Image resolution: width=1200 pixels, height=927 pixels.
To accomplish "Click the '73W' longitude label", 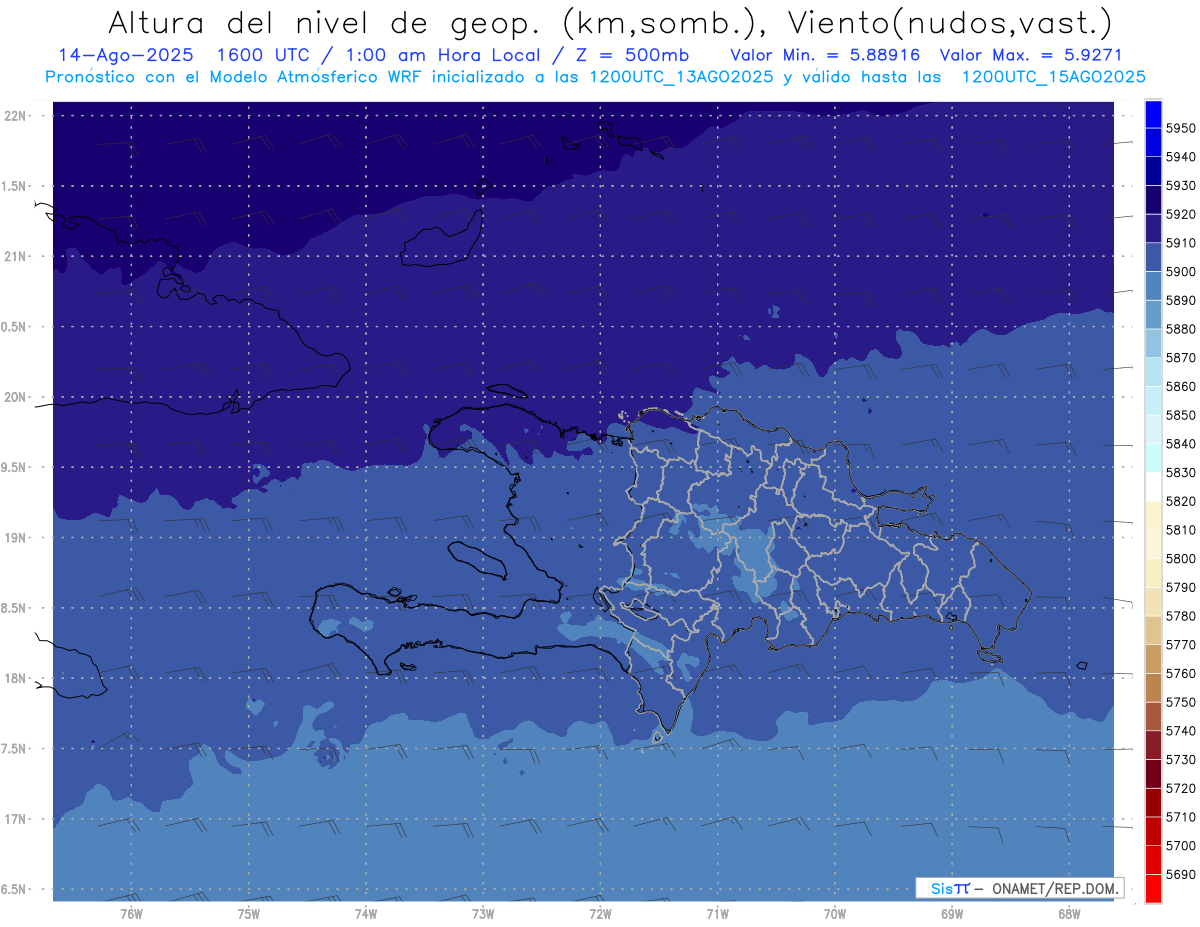I will click(483, 913).
